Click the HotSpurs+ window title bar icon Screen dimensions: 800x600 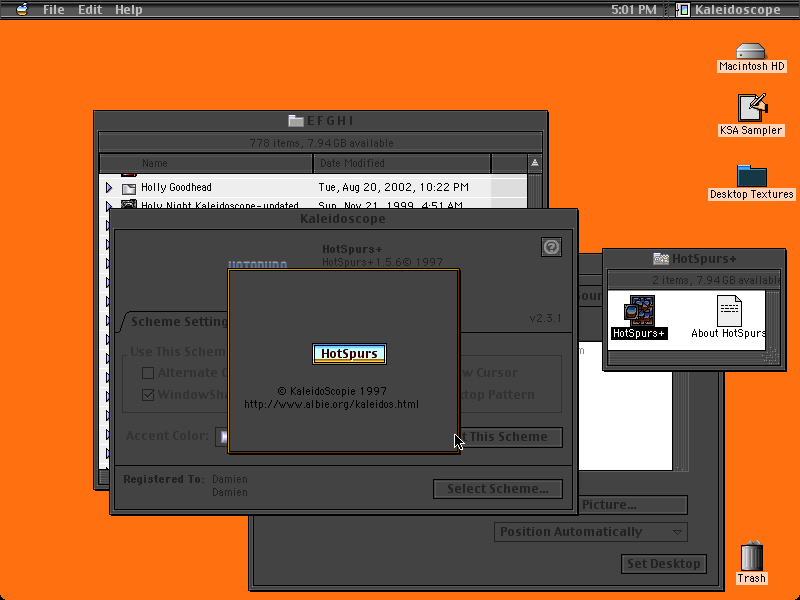point(661,259)
